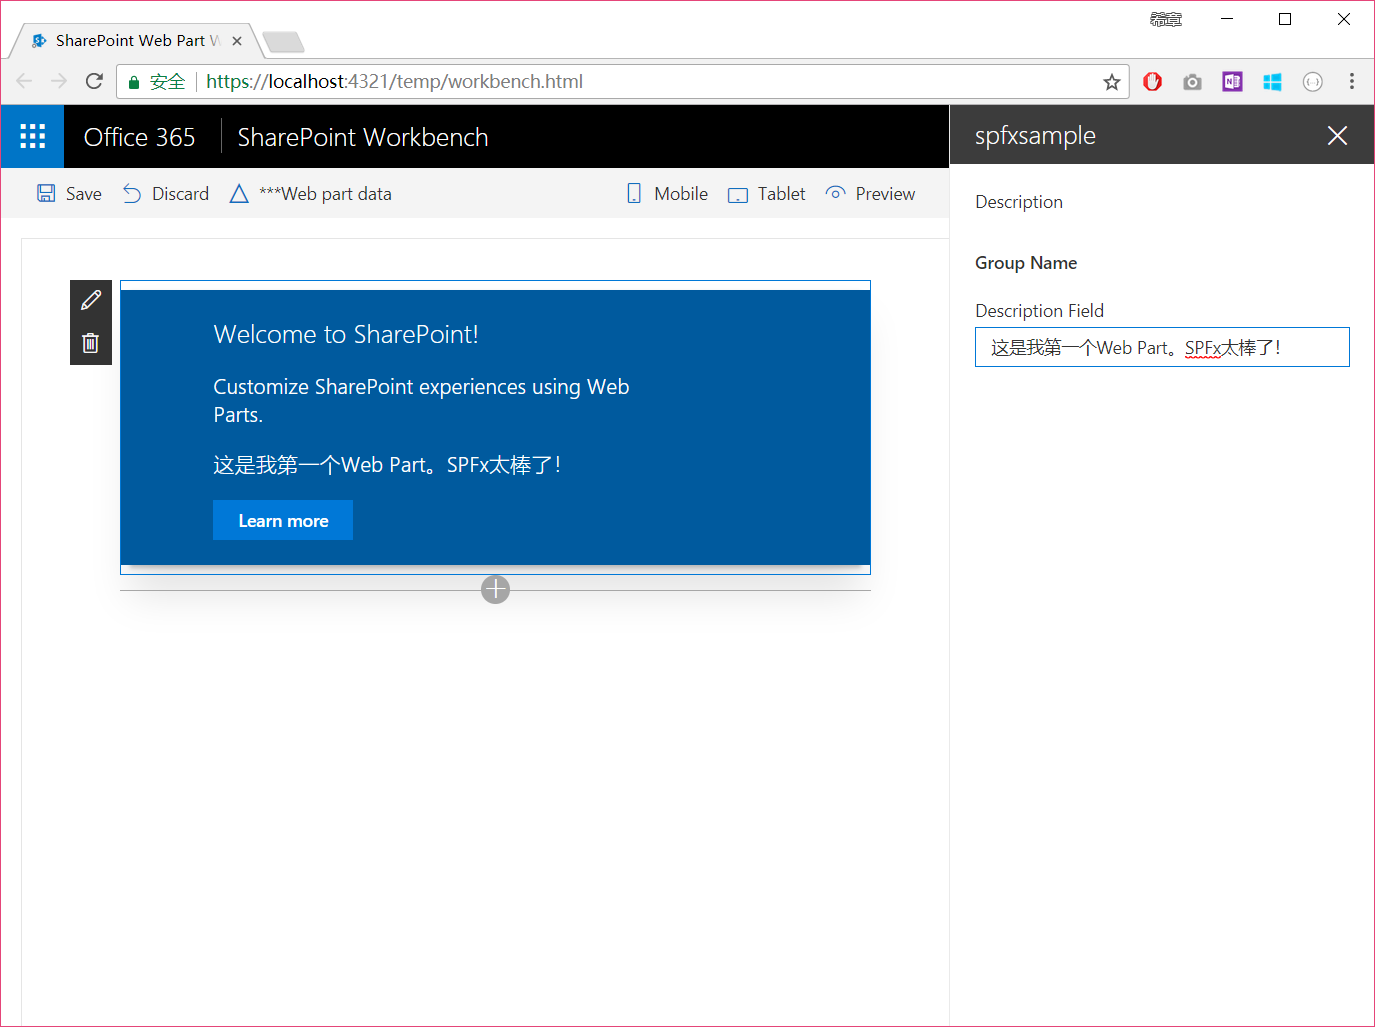The image size is (1375, 1027).
Task: Select the pencil edit icon on web part
Action: point(90,299)
